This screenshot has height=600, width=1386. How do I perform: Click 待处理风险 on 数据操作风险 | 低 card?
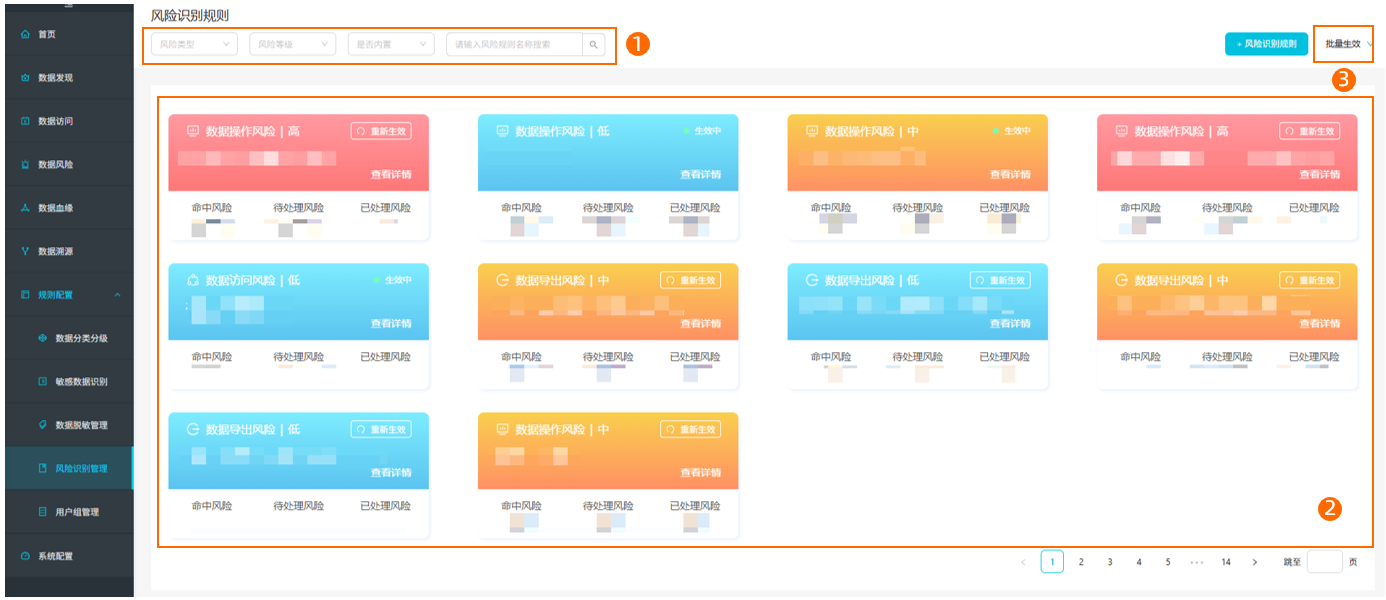click(608, 208)
